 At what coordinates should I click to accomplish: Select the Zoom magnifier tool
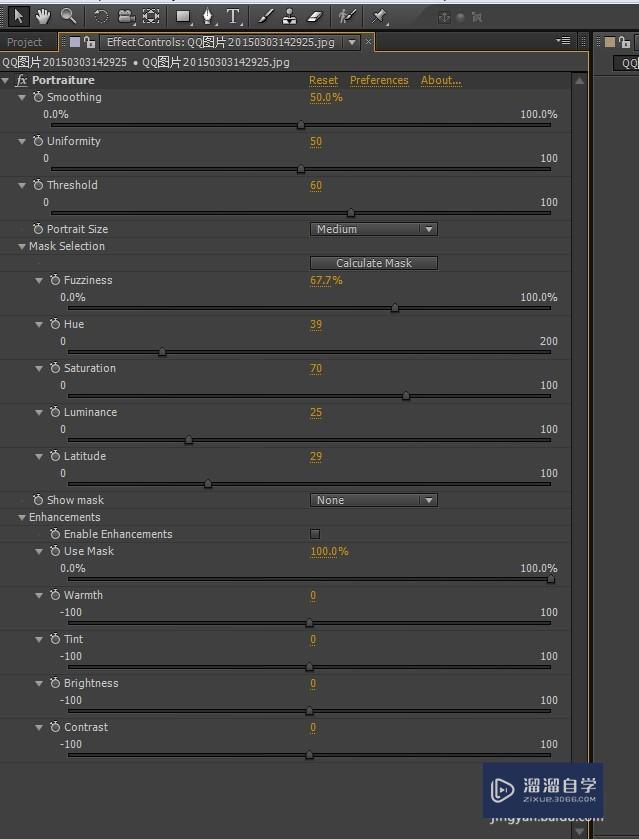[x=68, y=15]
